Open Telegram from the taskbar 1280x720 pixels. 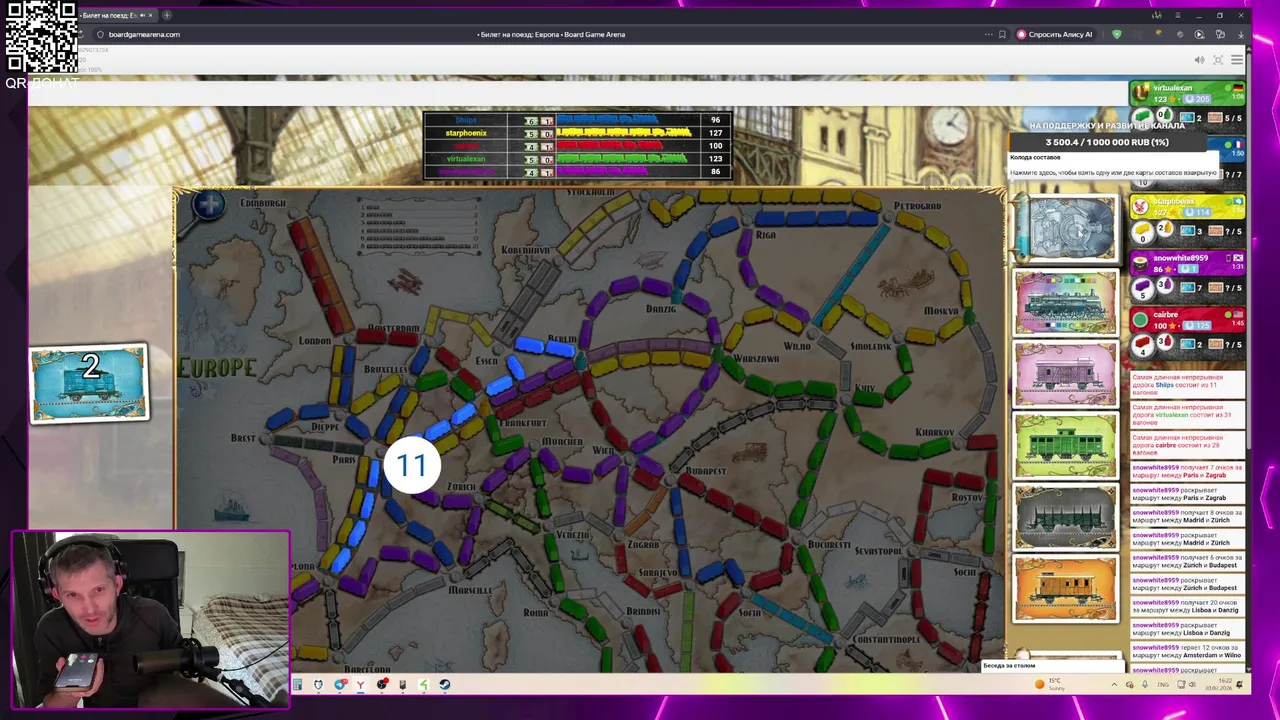pyautogui.click(x=339, y=685)
